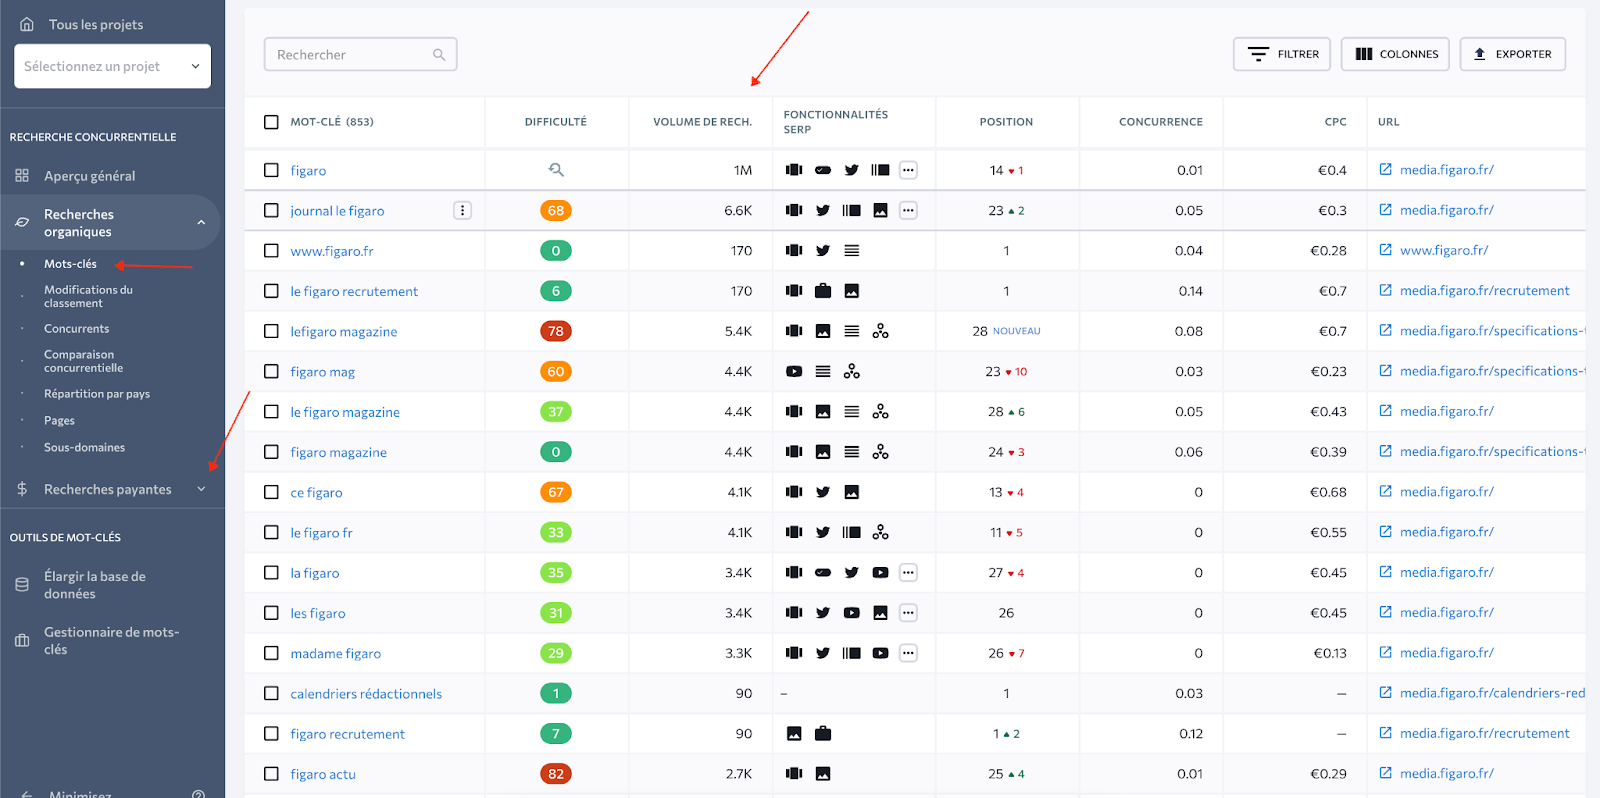
Task: Check the calendriers rédactionnels checkbox
Action: [x=271, y=693]
